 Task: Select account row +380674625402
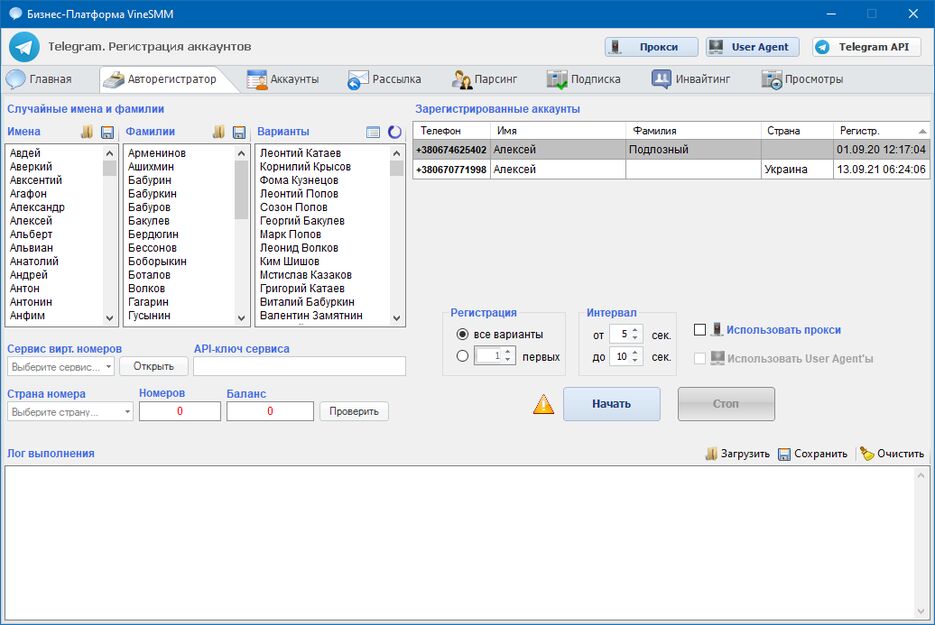click(x=671, y=150)
